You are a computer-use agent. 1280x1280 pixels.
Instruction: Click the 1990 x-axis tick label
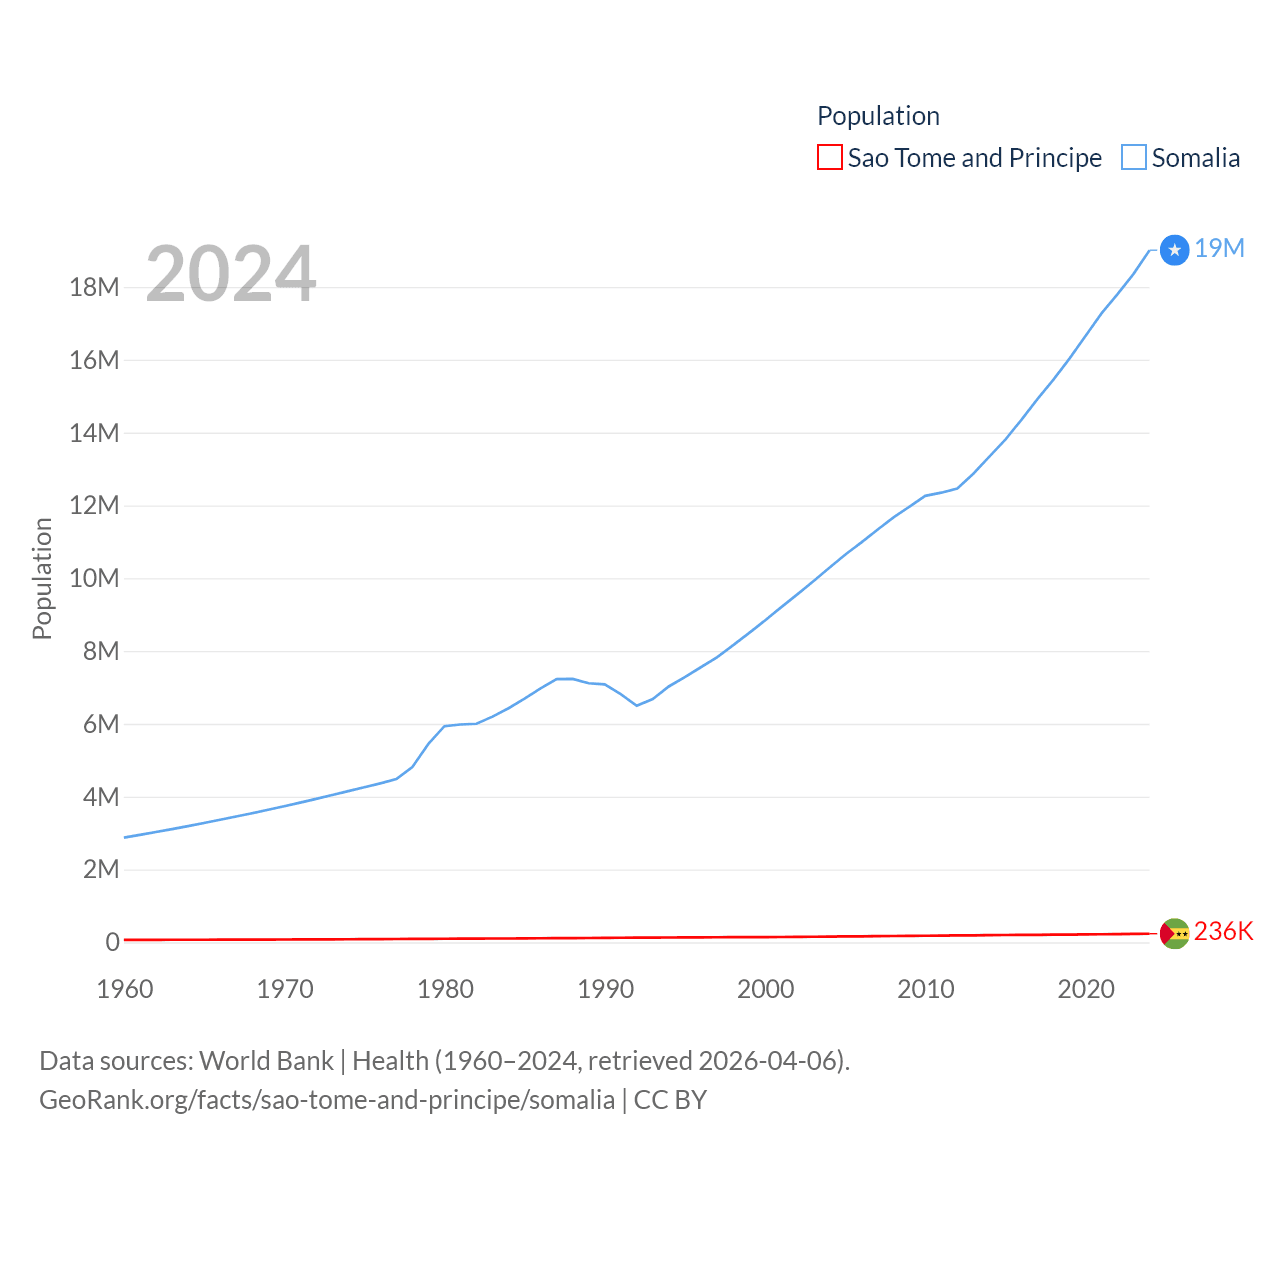[x=605, y=989]
